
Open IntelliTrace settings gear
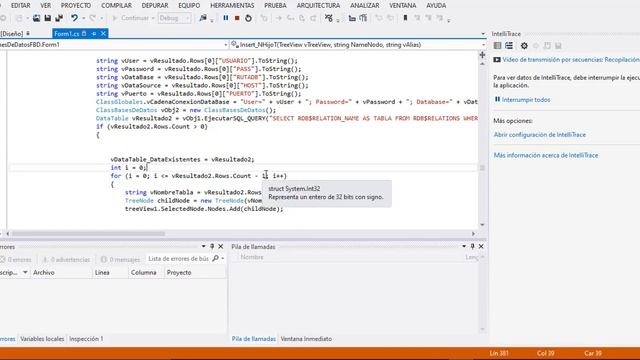click(524, 46)
